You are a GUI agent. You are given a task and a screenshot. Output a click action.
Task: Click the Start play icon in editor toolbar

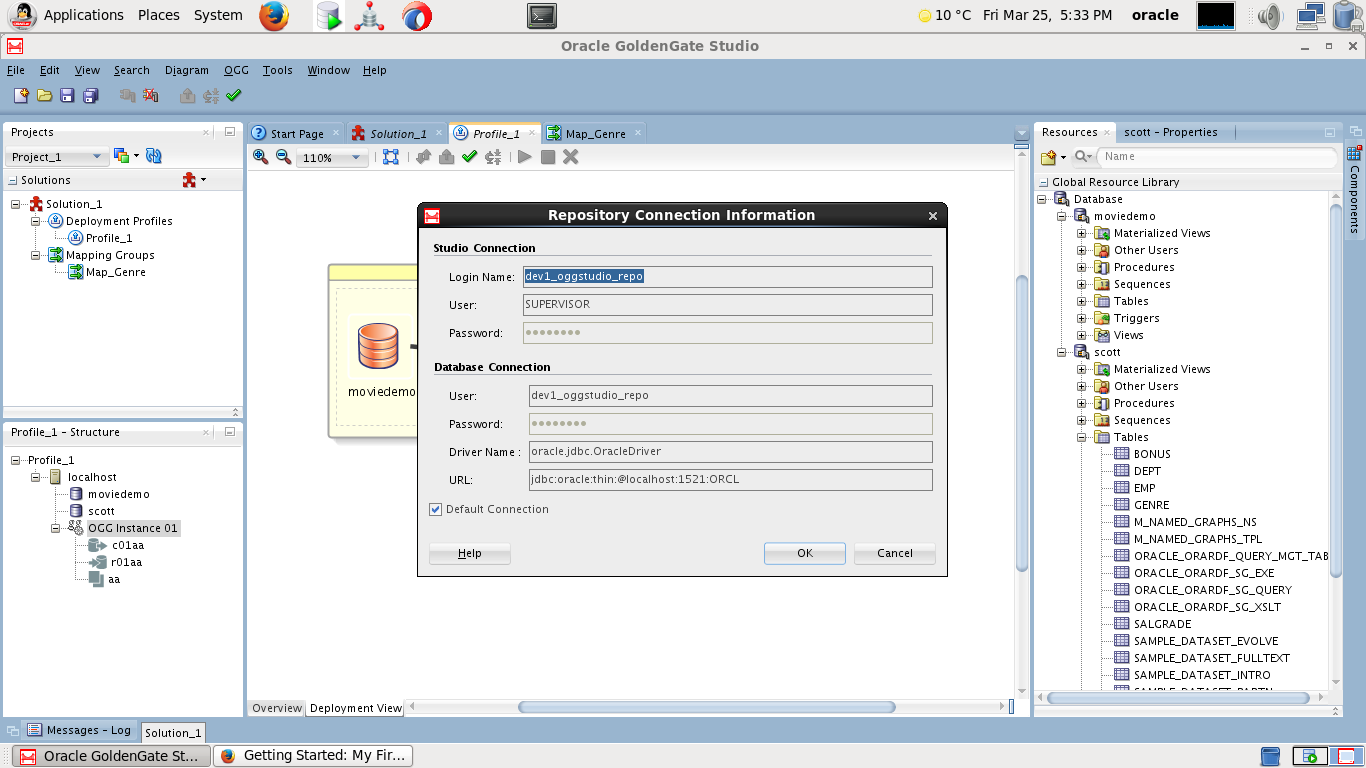pyautogui.click(x=524, y=157)
